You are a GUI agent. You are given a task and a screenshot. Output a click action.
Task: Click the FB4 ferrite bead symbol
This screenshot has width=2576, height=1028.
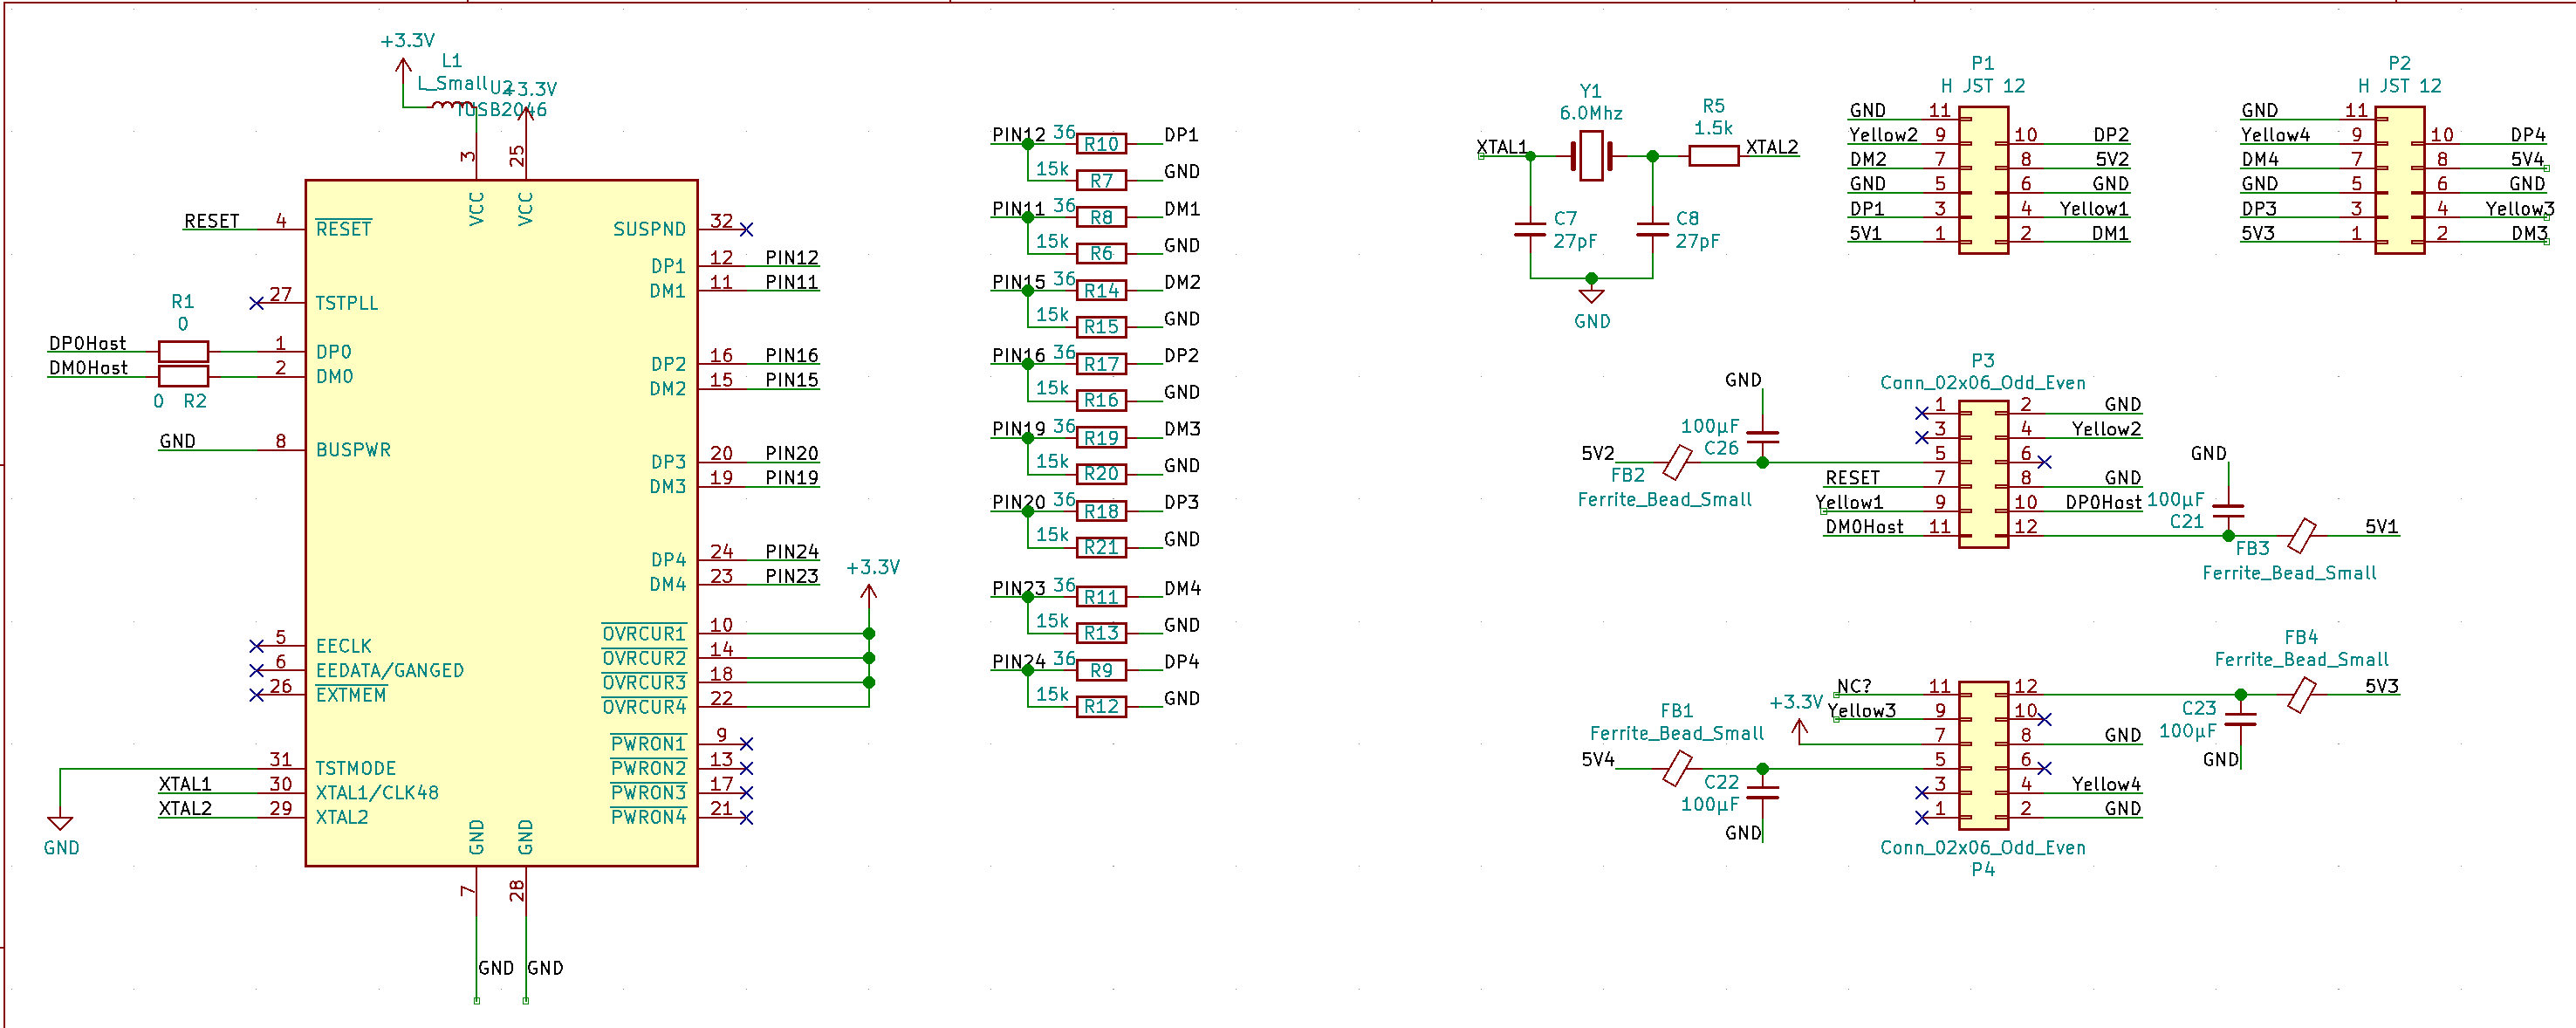coord(2301,695)
